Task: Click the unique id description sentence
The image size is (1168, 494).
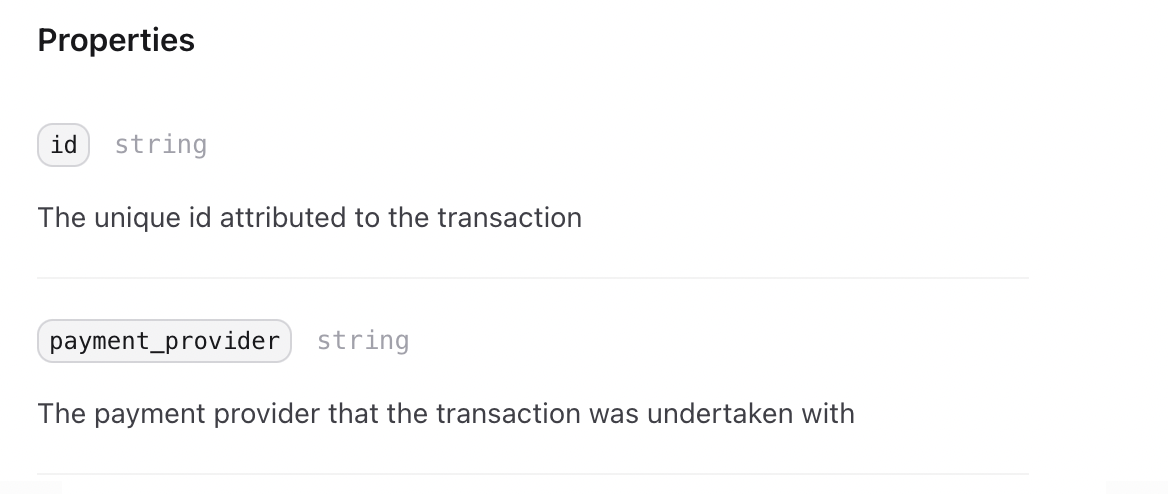Action: [309, 218]
